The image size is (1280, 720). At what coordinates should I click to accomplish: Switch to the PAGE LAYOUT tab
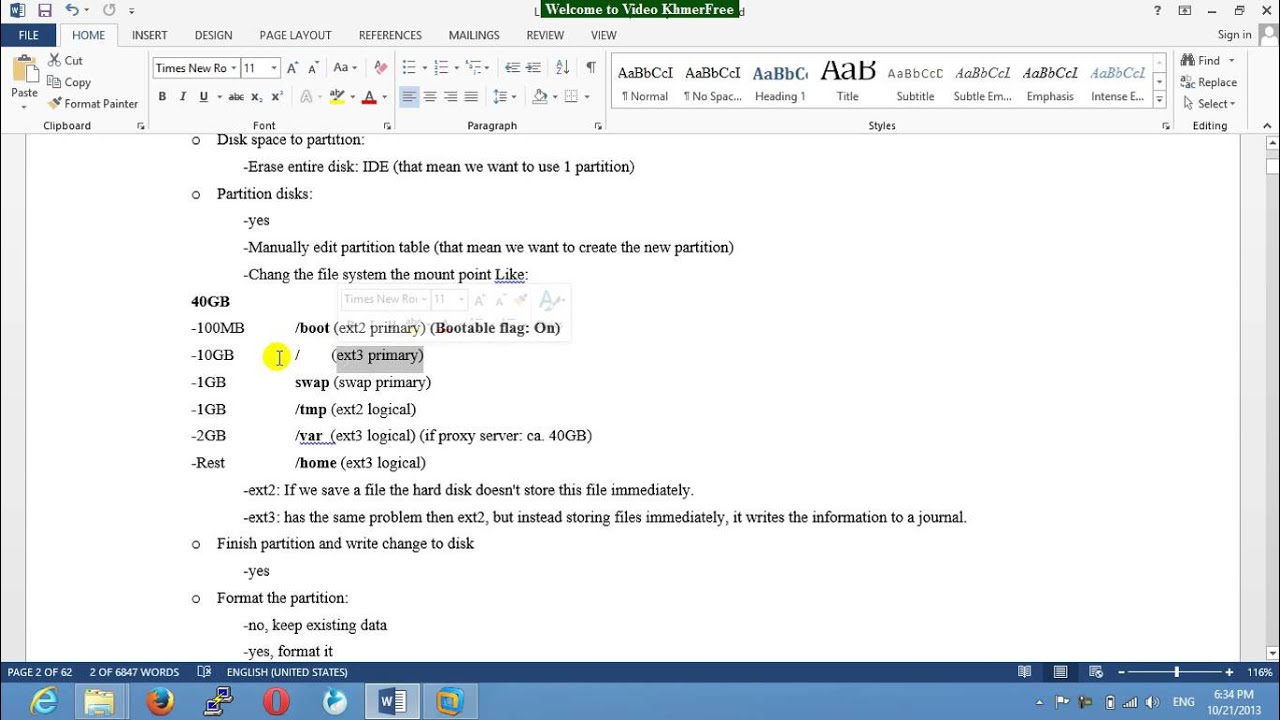tap(295, 35)
